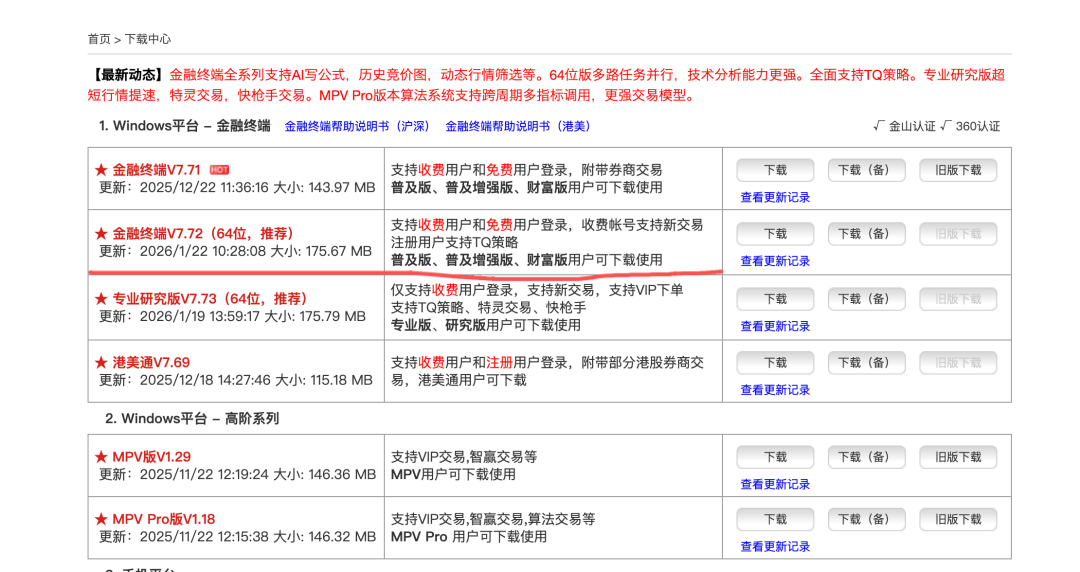Click 下载（备）for 港美通V7.69
Image resolution: width=1080 pixels, height=572 pixels.
coord(866,363)
